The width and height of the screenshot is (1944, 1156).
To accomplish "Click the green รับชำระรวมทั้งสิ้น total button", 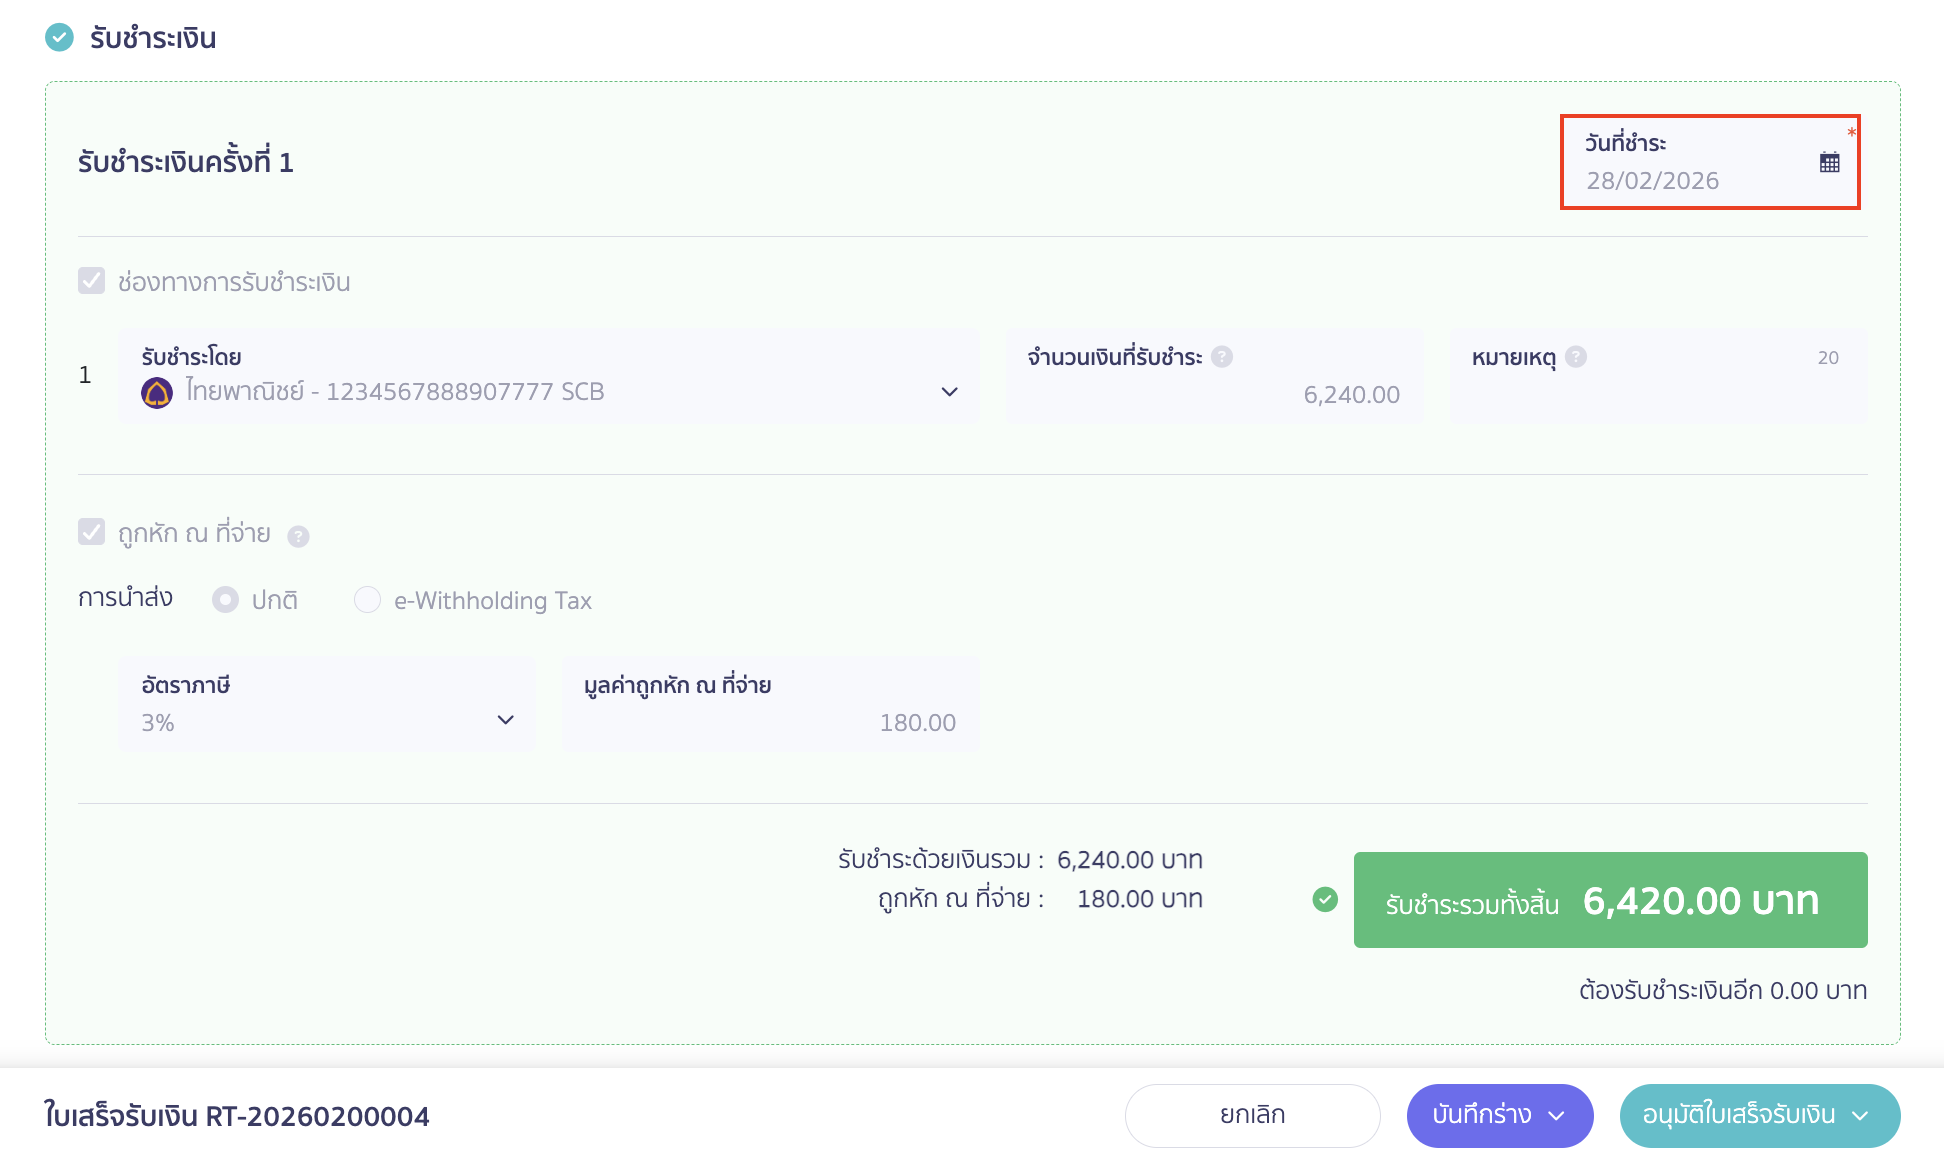I will point(1610,900).
